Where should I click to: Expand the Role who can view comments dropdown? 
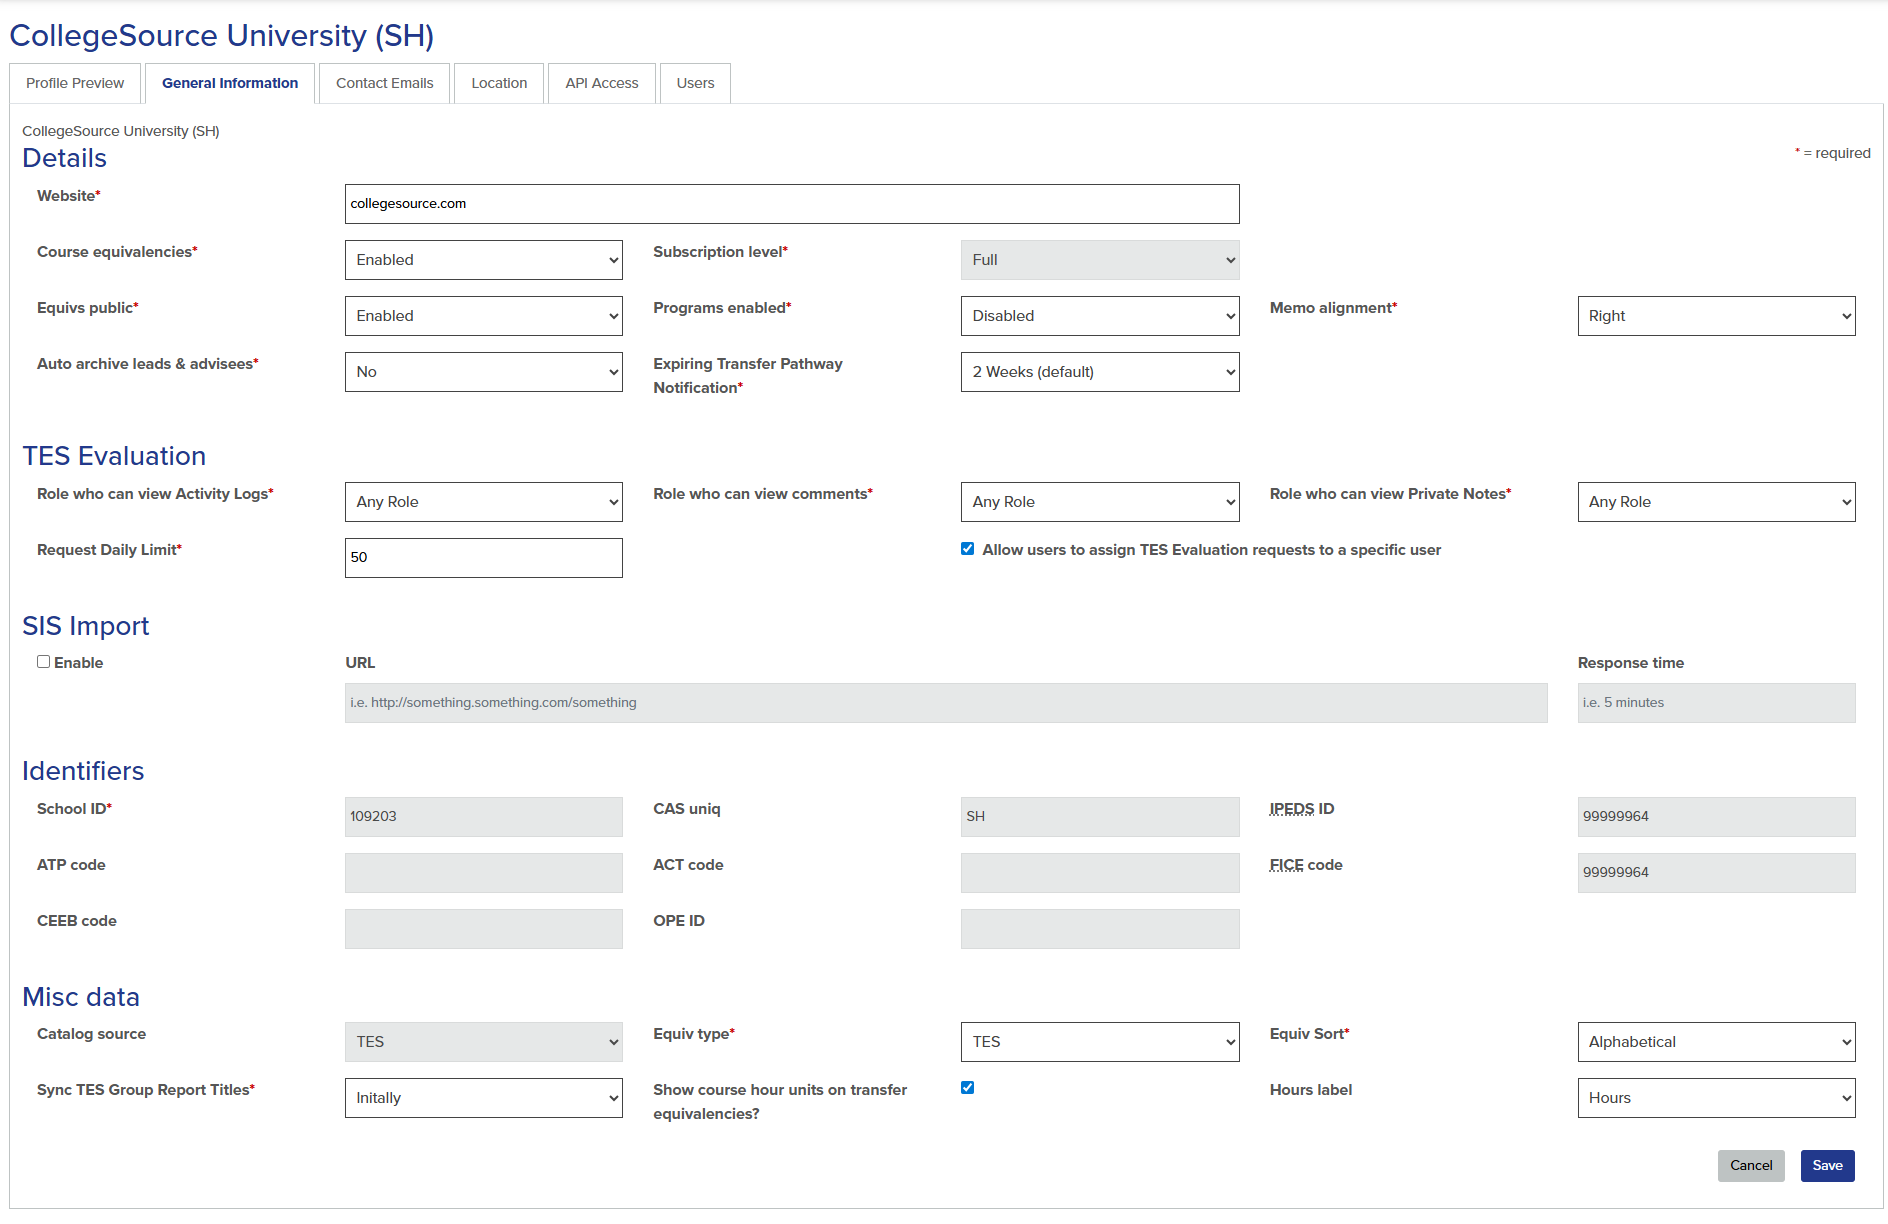coord(1099,501)
